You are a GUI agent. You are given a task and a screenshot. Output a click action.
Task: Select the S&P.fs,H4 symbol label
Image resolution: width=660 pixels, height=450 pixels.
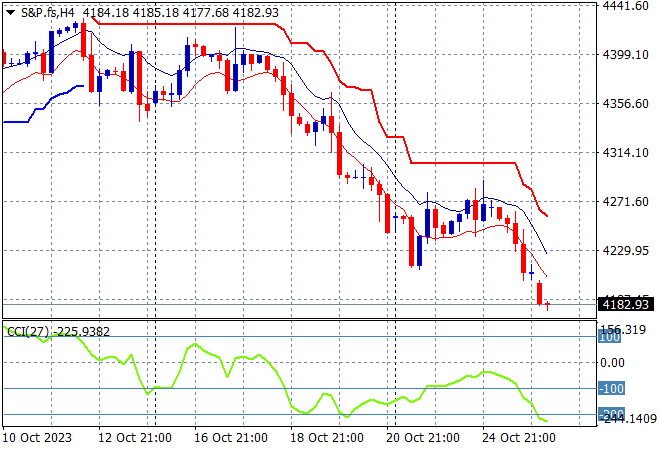(48, 13)
